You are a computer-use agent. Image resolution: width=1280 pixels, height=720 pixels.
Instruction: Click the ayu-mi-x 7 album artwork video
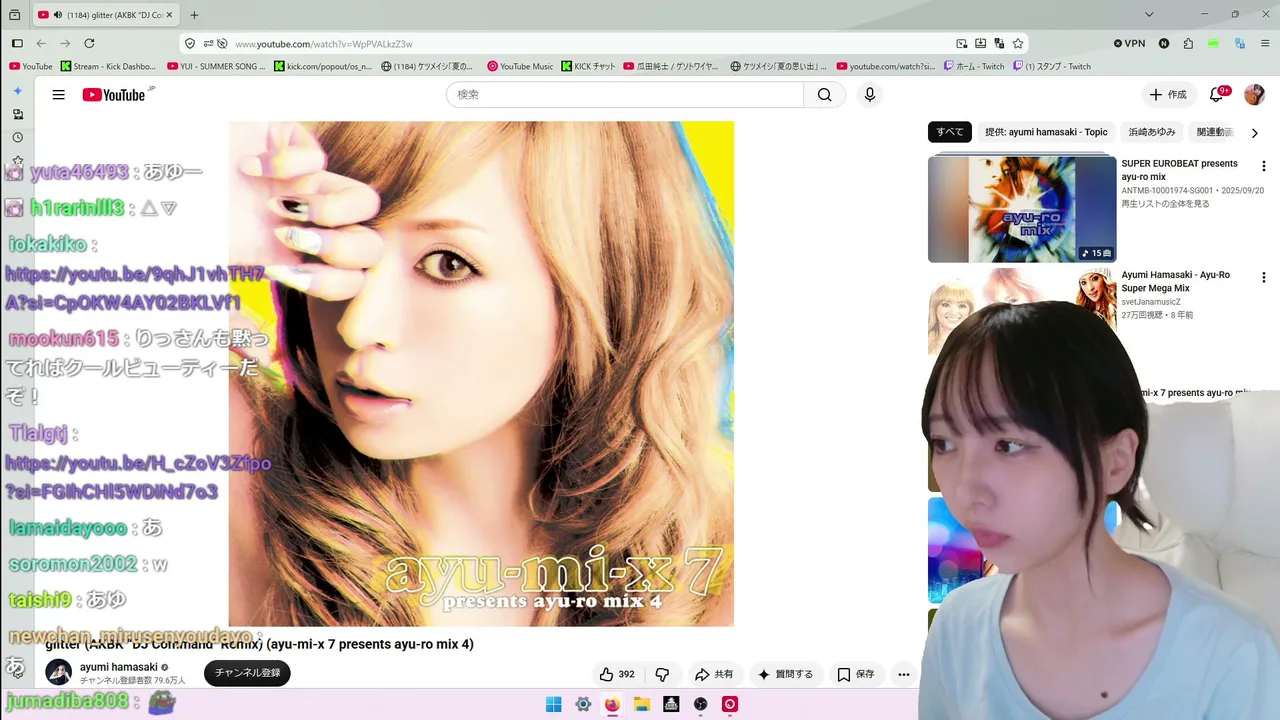[x=481, y=374]
